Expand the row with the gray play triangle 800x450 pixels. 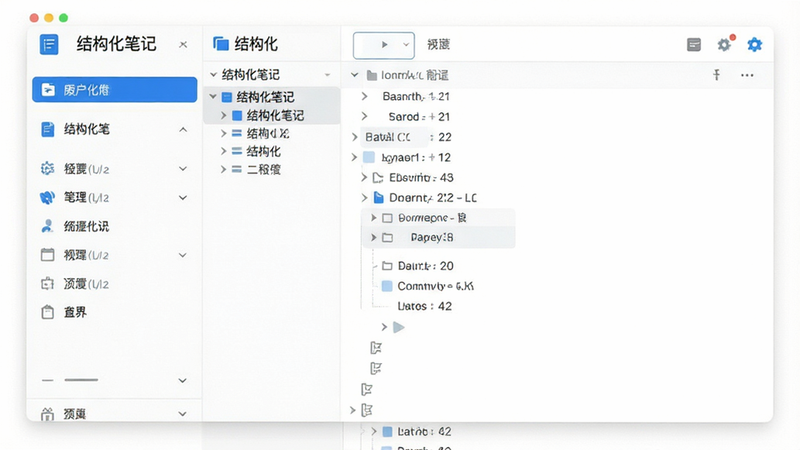(384, 327)
